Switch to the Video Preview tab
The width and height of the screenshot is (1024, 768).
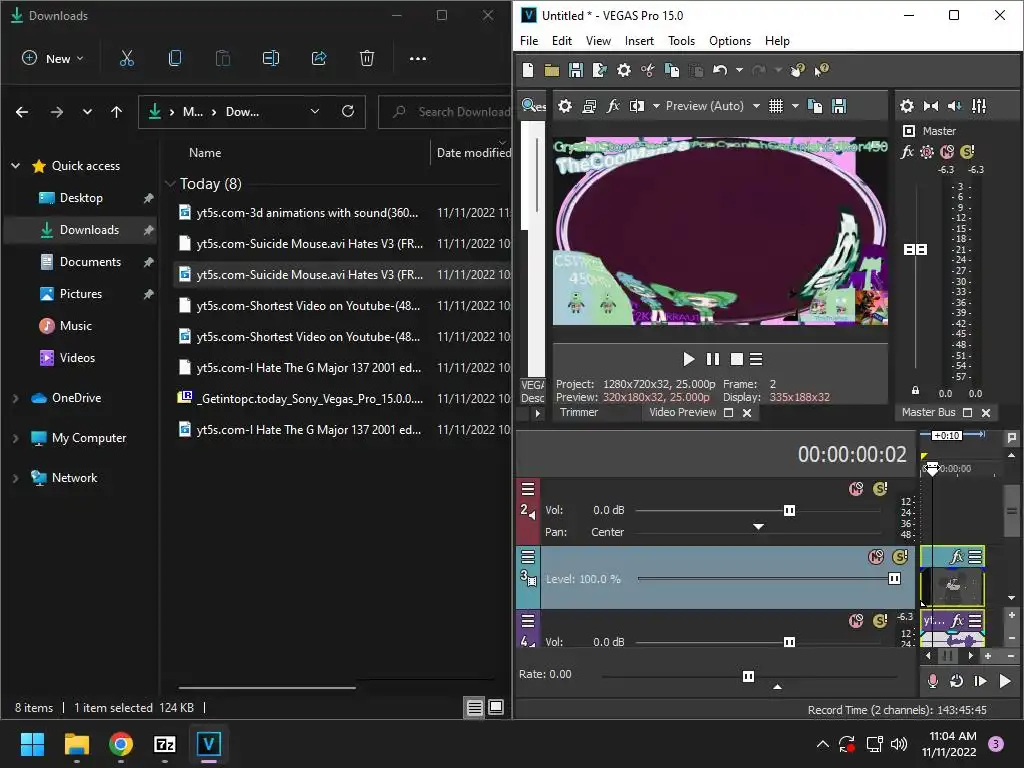(x=682, y=412)
